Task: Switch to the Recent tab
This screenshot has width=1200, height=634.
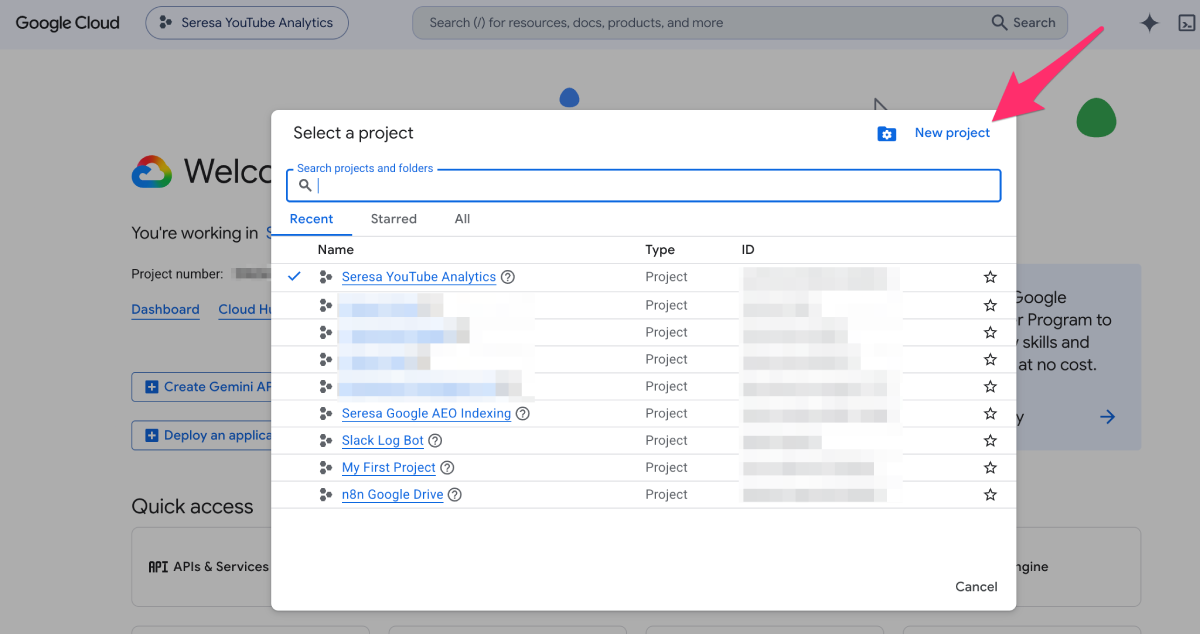Action: pyautogui.click(x=311, y=219)
